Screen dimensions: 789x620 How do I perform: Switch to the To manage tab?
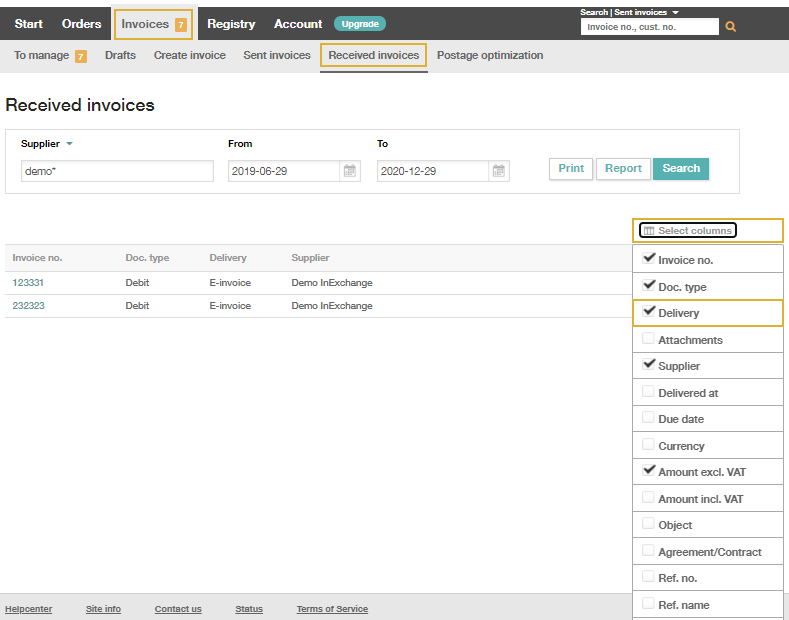coord(41,55)
